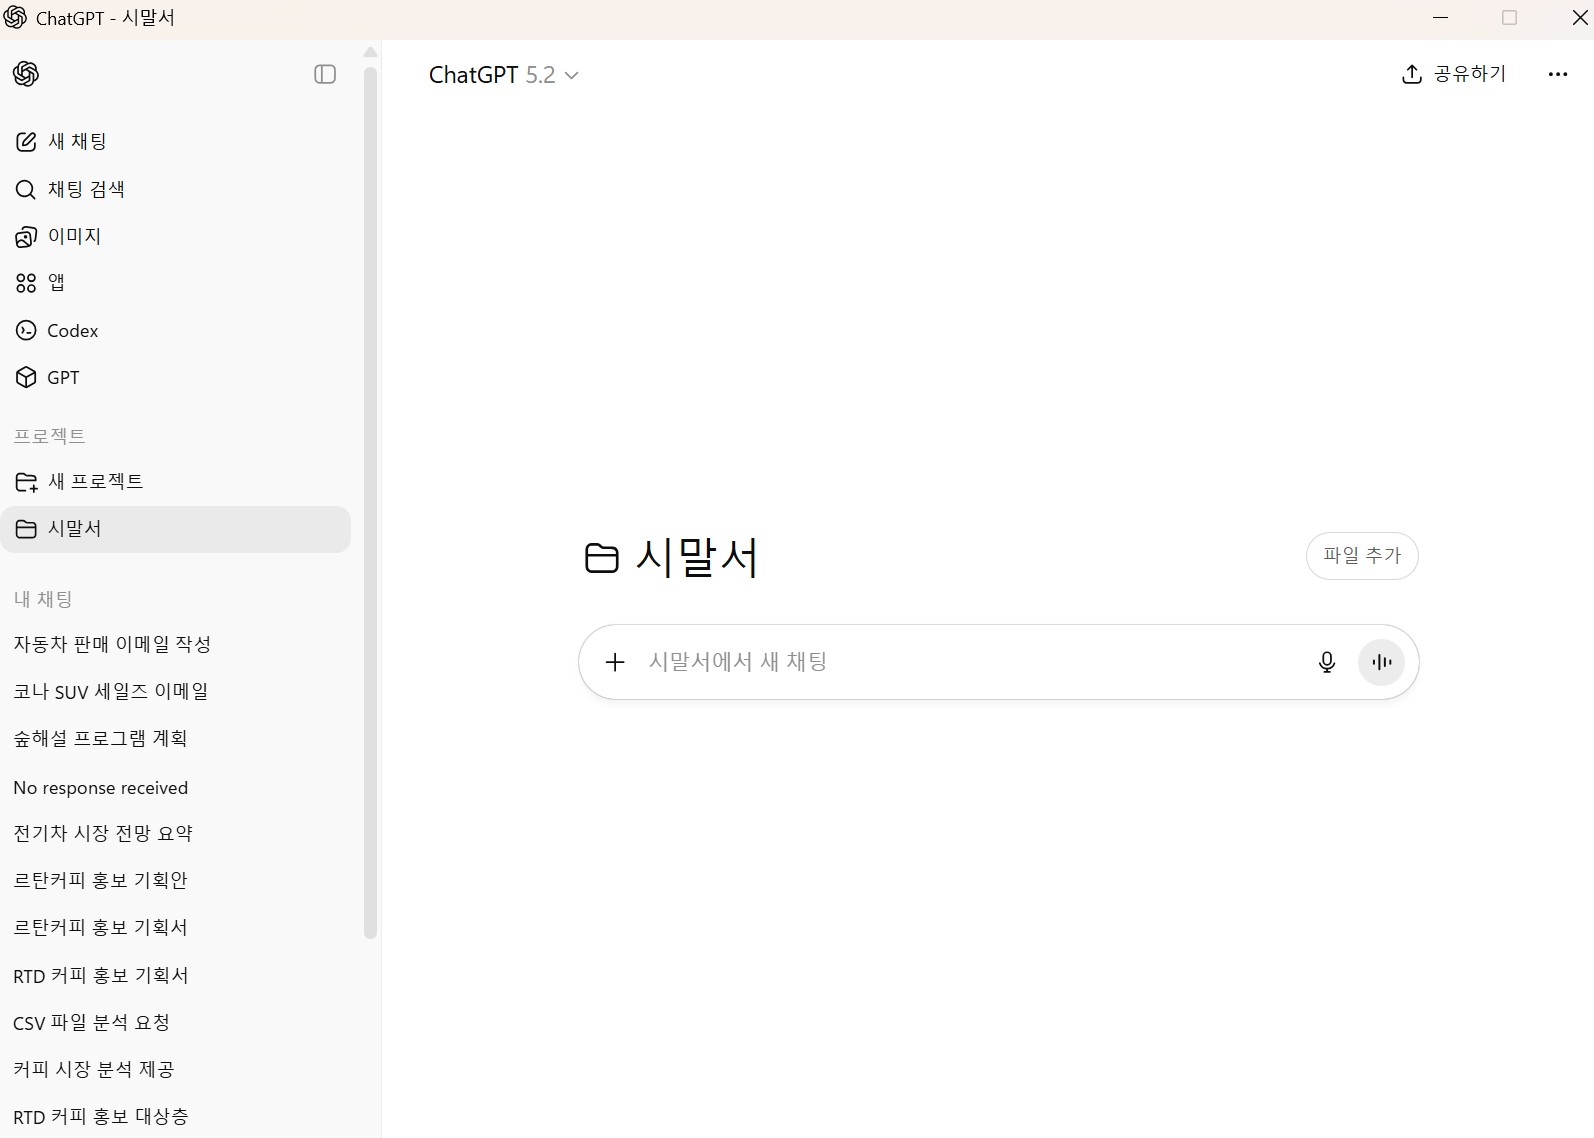This screenshot has width=1594, height=1138.
Task: Click the 앱 grid icon
Action: [x=26, y=284]
